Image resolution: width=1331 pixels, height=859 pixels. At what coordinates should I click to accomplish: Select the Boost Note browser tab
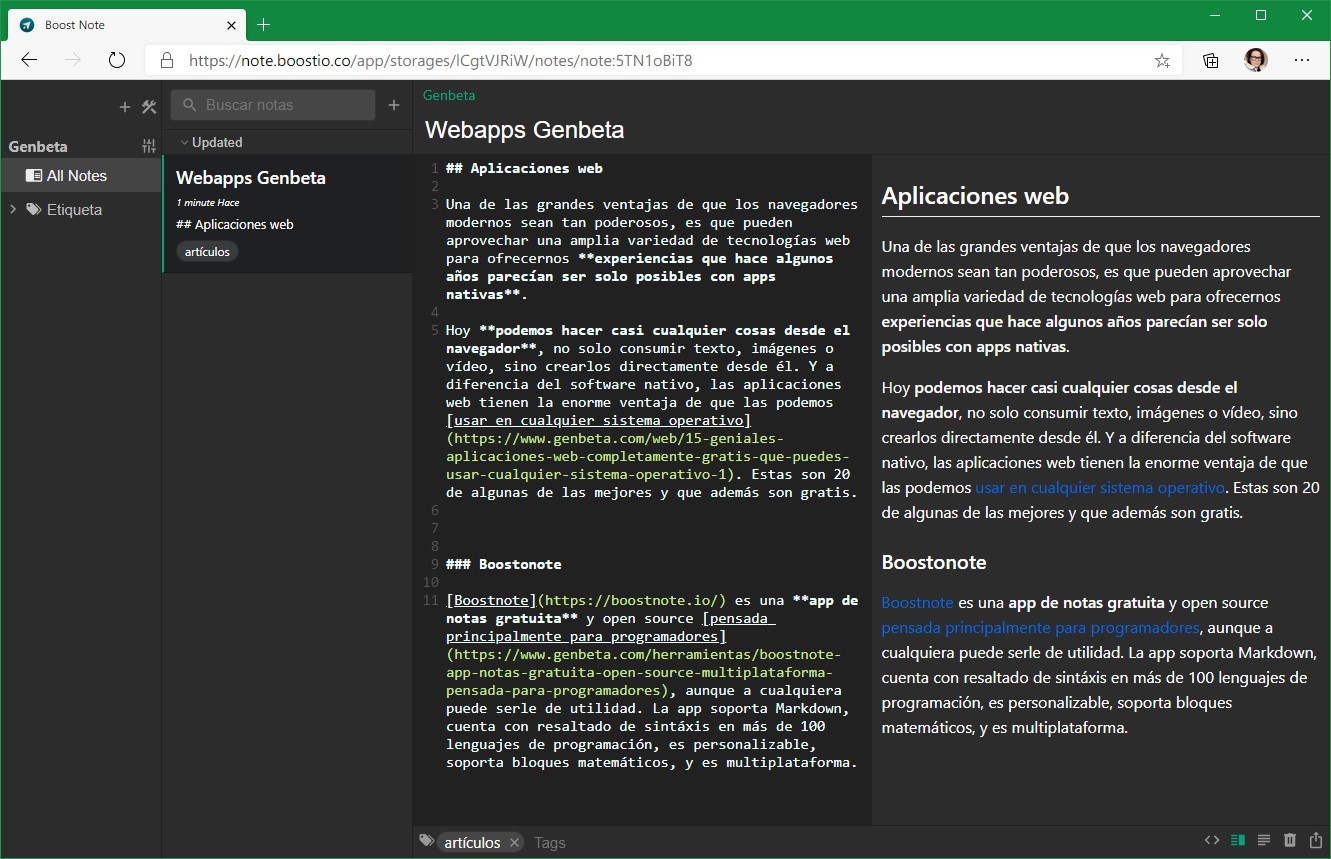pos(120,25)
